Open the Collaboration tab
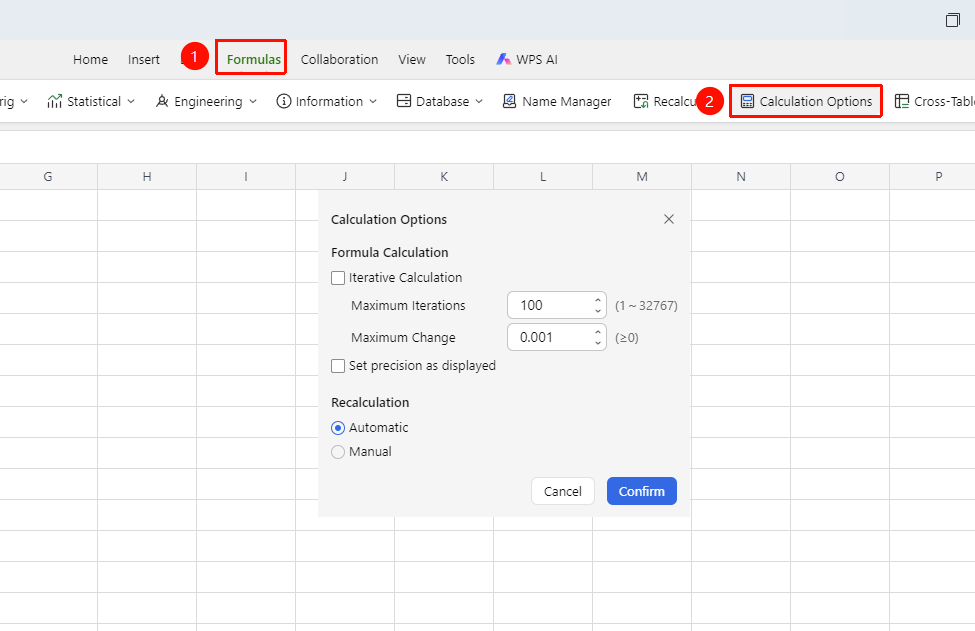 (340, 59)
